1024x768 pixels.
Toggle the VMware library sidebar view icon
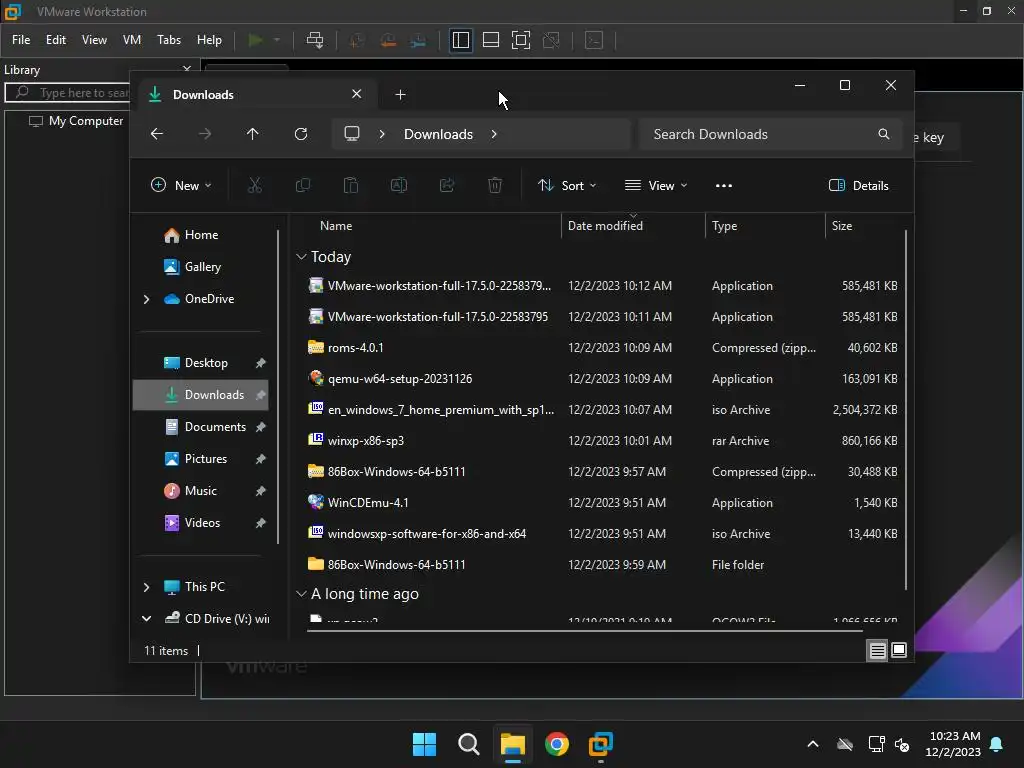[x=460, y=40]
